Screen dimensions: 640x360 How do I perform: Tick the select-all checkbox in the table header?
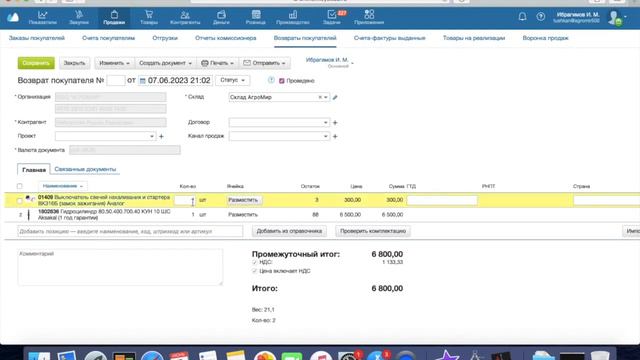pos(20,186)
